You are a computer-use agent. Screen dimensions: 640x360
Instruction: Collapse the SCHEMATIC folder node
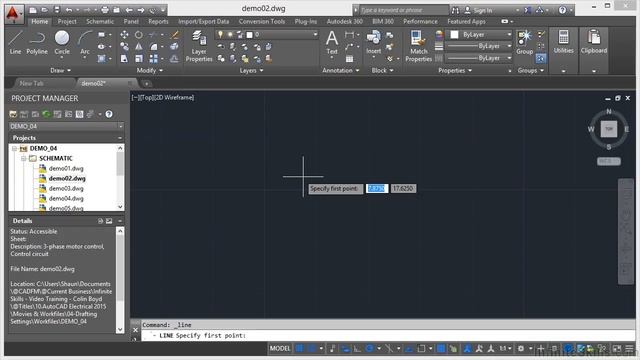point(24,158)
